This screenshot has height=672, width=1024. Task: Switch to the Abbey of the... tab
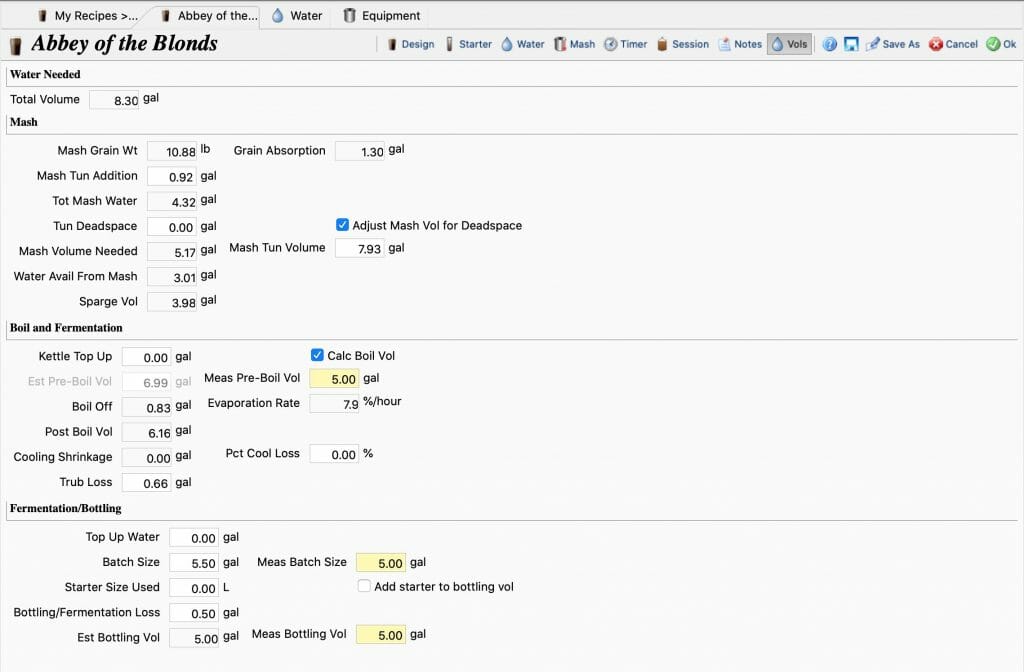pyautogui.click(x=209, y=16)
